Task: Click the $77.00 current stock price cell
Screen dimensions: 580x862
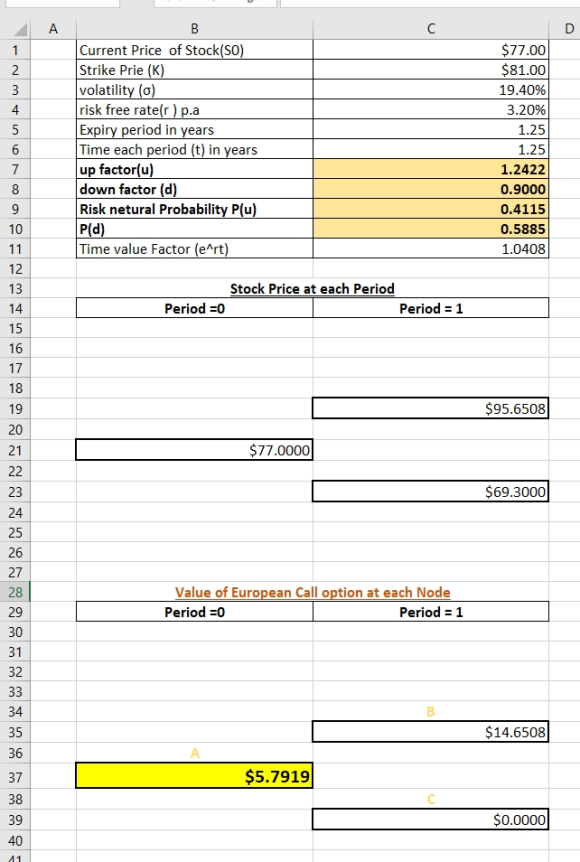Action: 430,50
